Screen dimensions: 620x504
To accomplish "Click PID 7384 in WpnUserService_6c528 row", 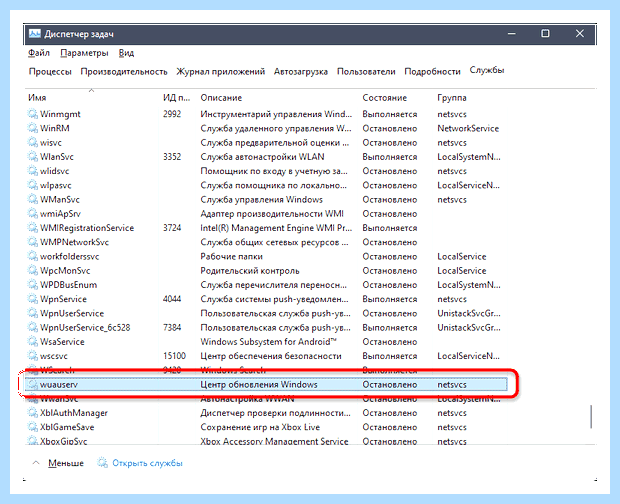I will [172, 328].
